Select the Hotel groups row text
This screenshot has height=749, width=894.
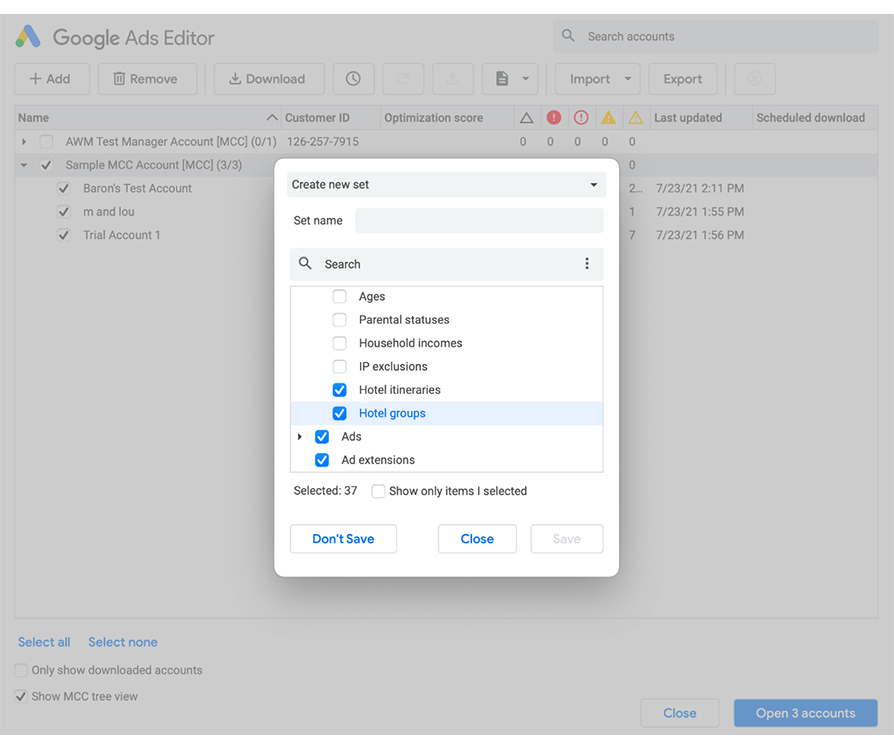click(392, 413)
